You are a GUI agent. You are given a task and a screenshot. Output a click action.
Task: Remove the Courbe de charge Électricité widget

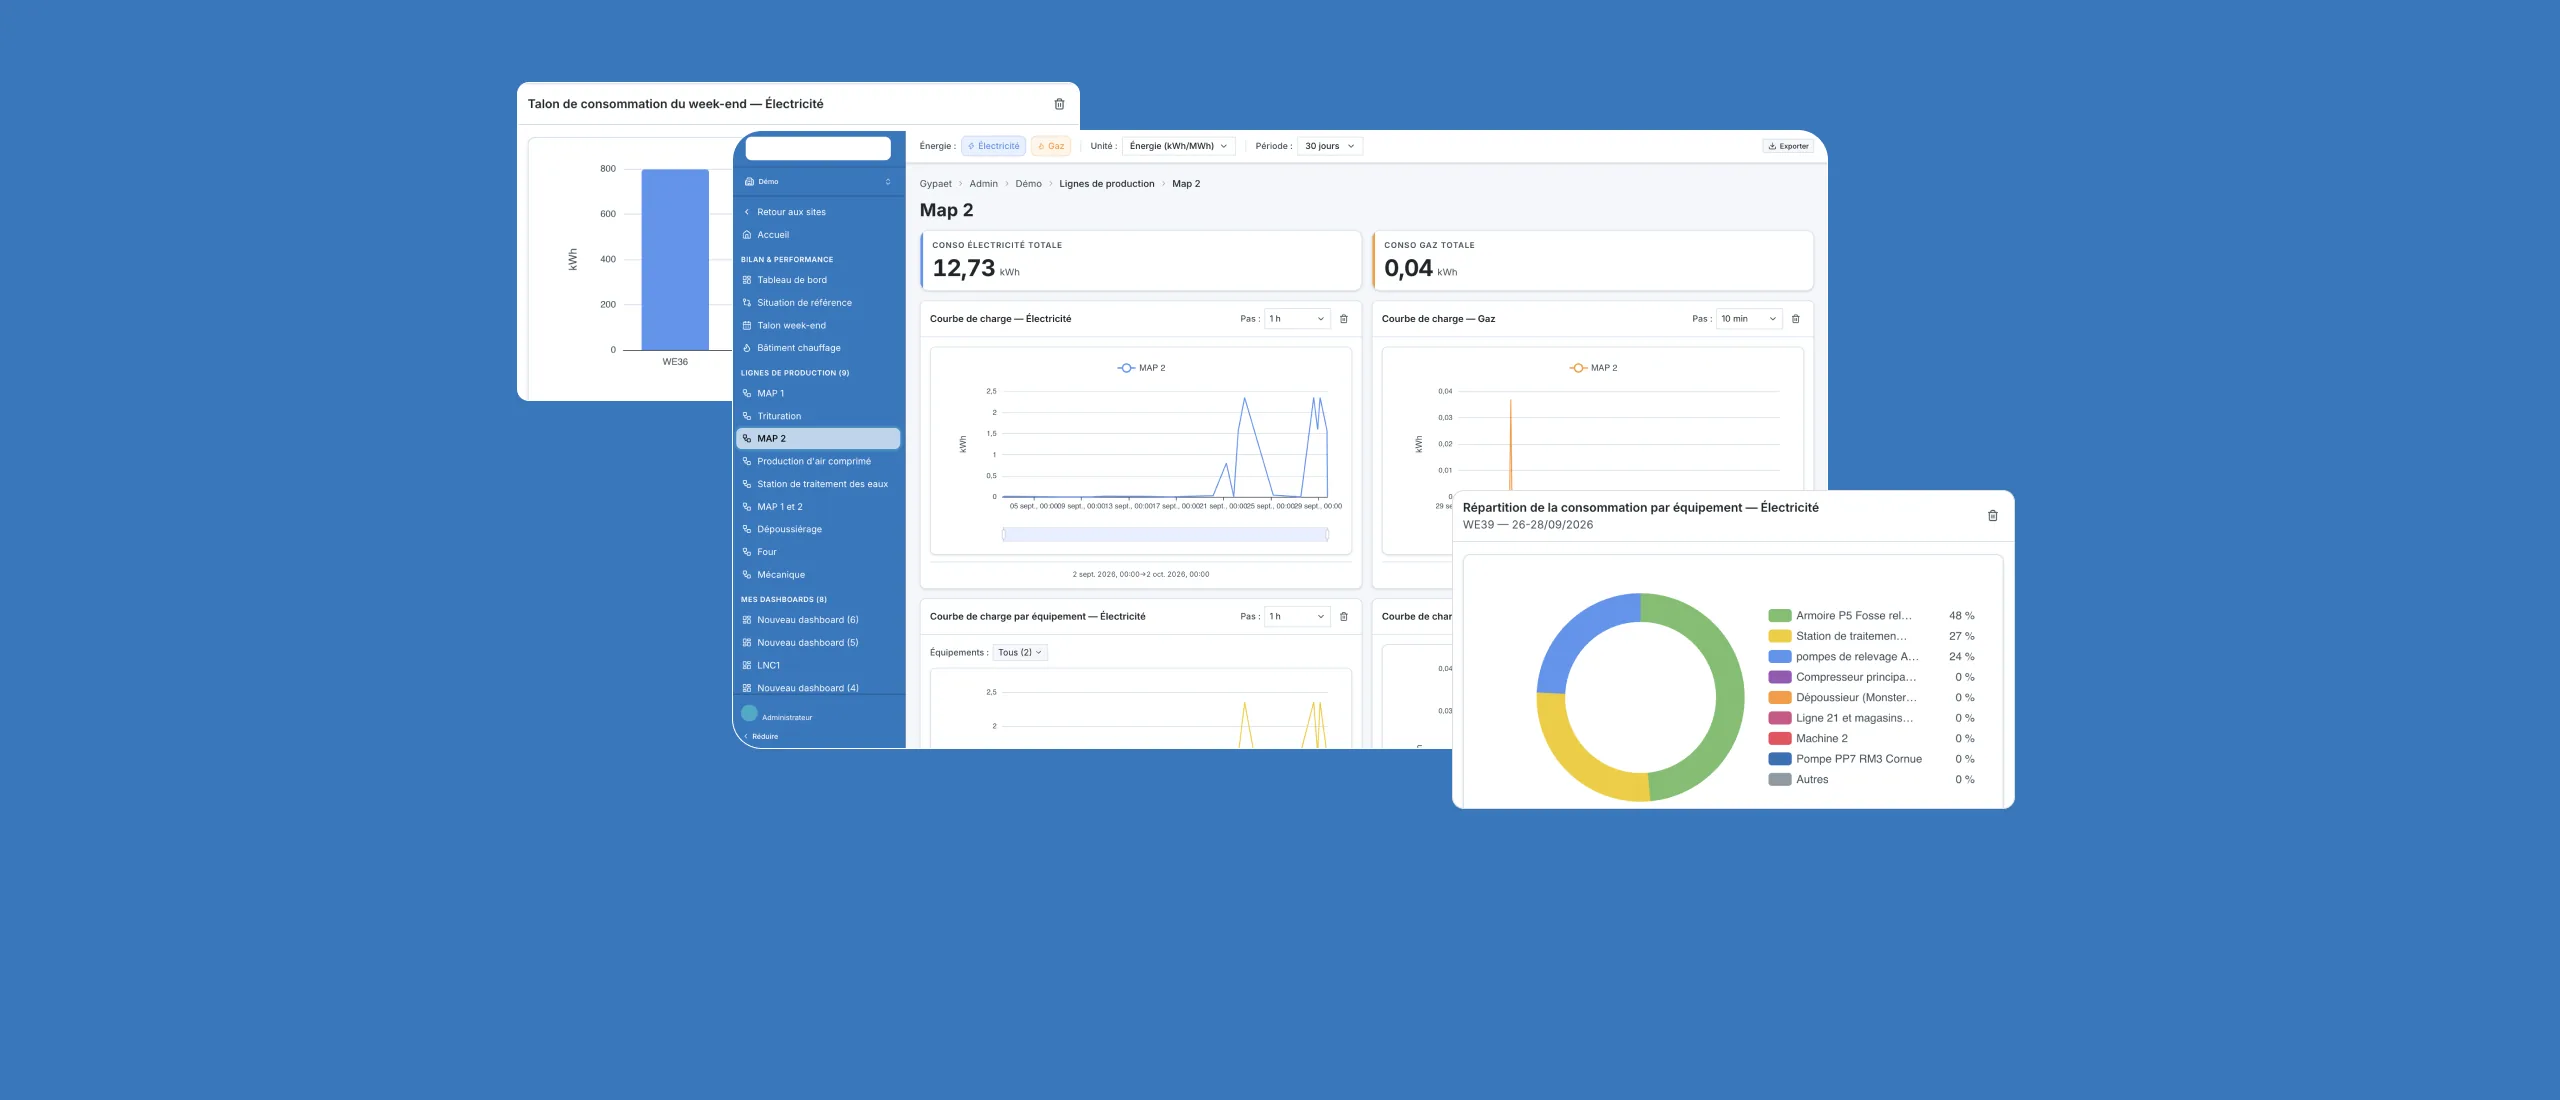pyautogui.click(x=1344, y=319)
